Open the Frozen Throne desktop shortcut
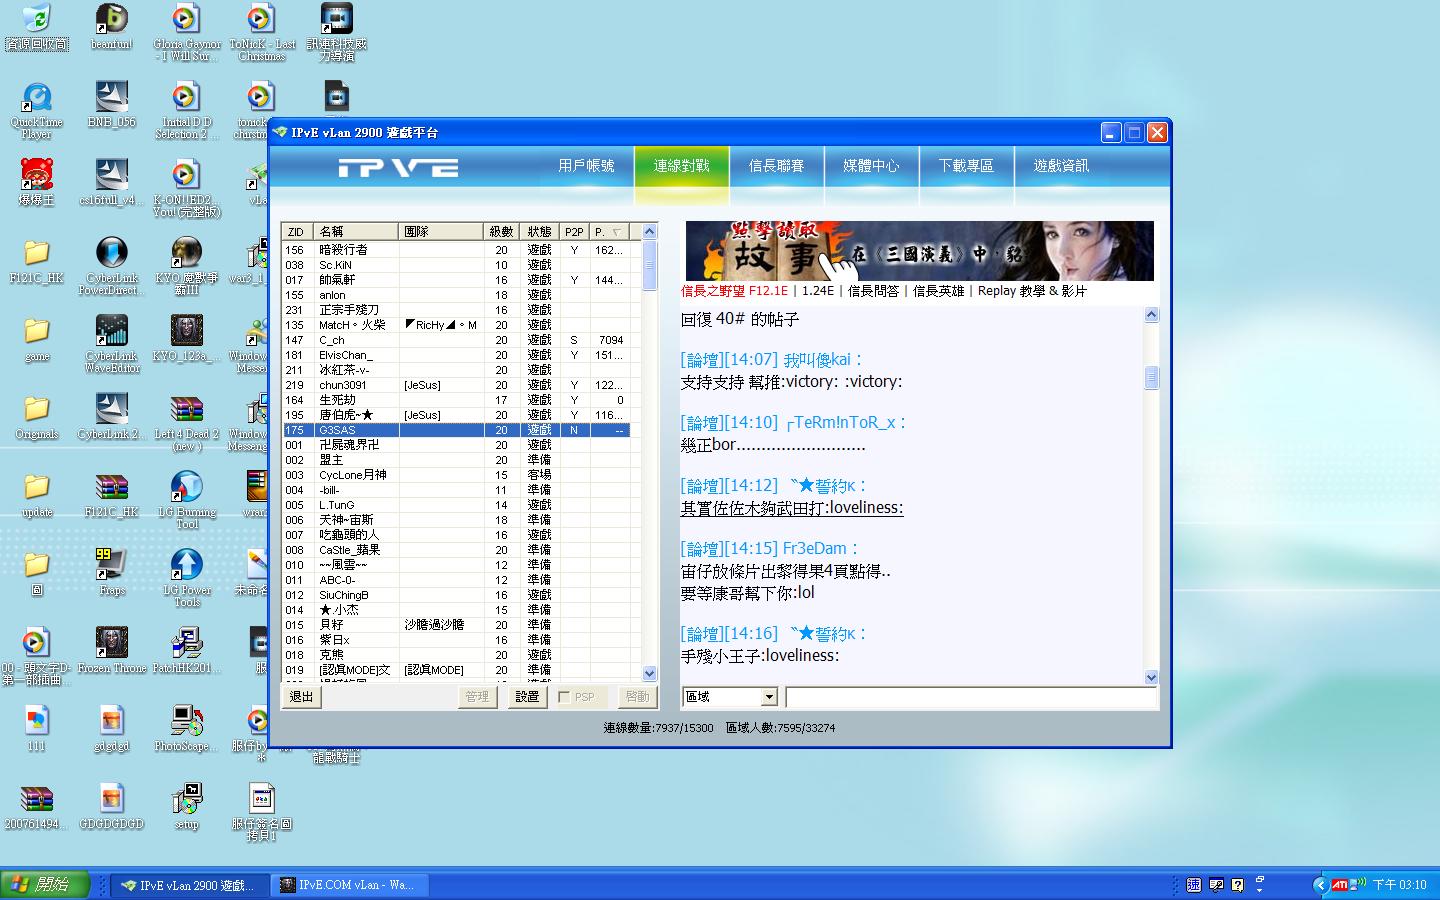Viewport: 1440px width, 900px height. [x=111, y=644]
